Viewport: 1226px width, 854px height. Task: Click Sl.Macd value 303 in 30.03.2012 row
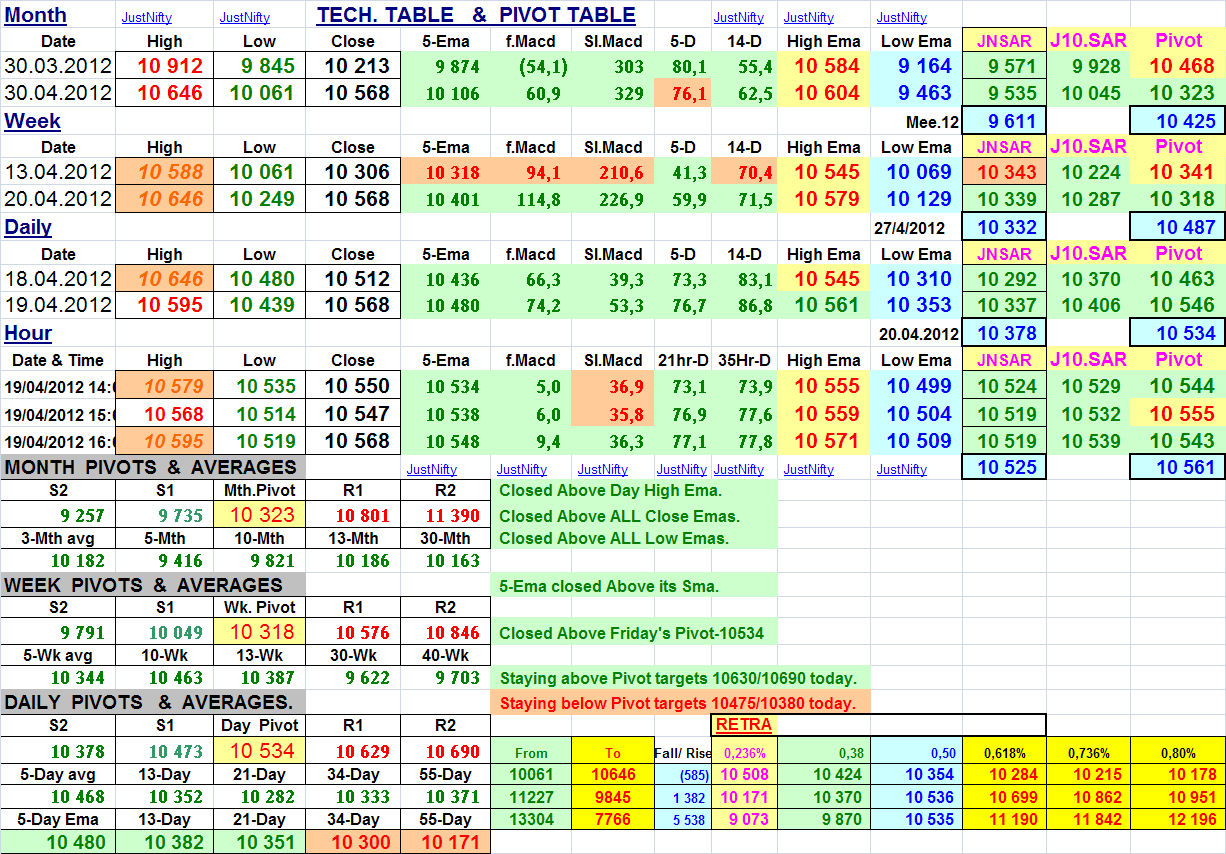[613, 67]
